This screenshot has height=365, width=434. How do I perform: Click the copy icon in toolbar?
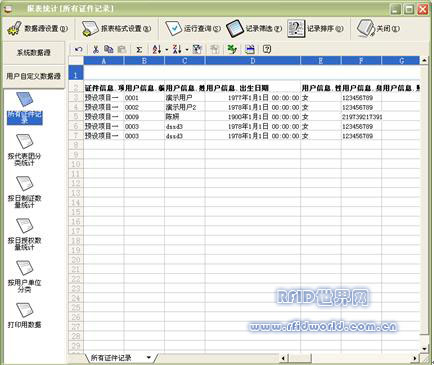109,49
